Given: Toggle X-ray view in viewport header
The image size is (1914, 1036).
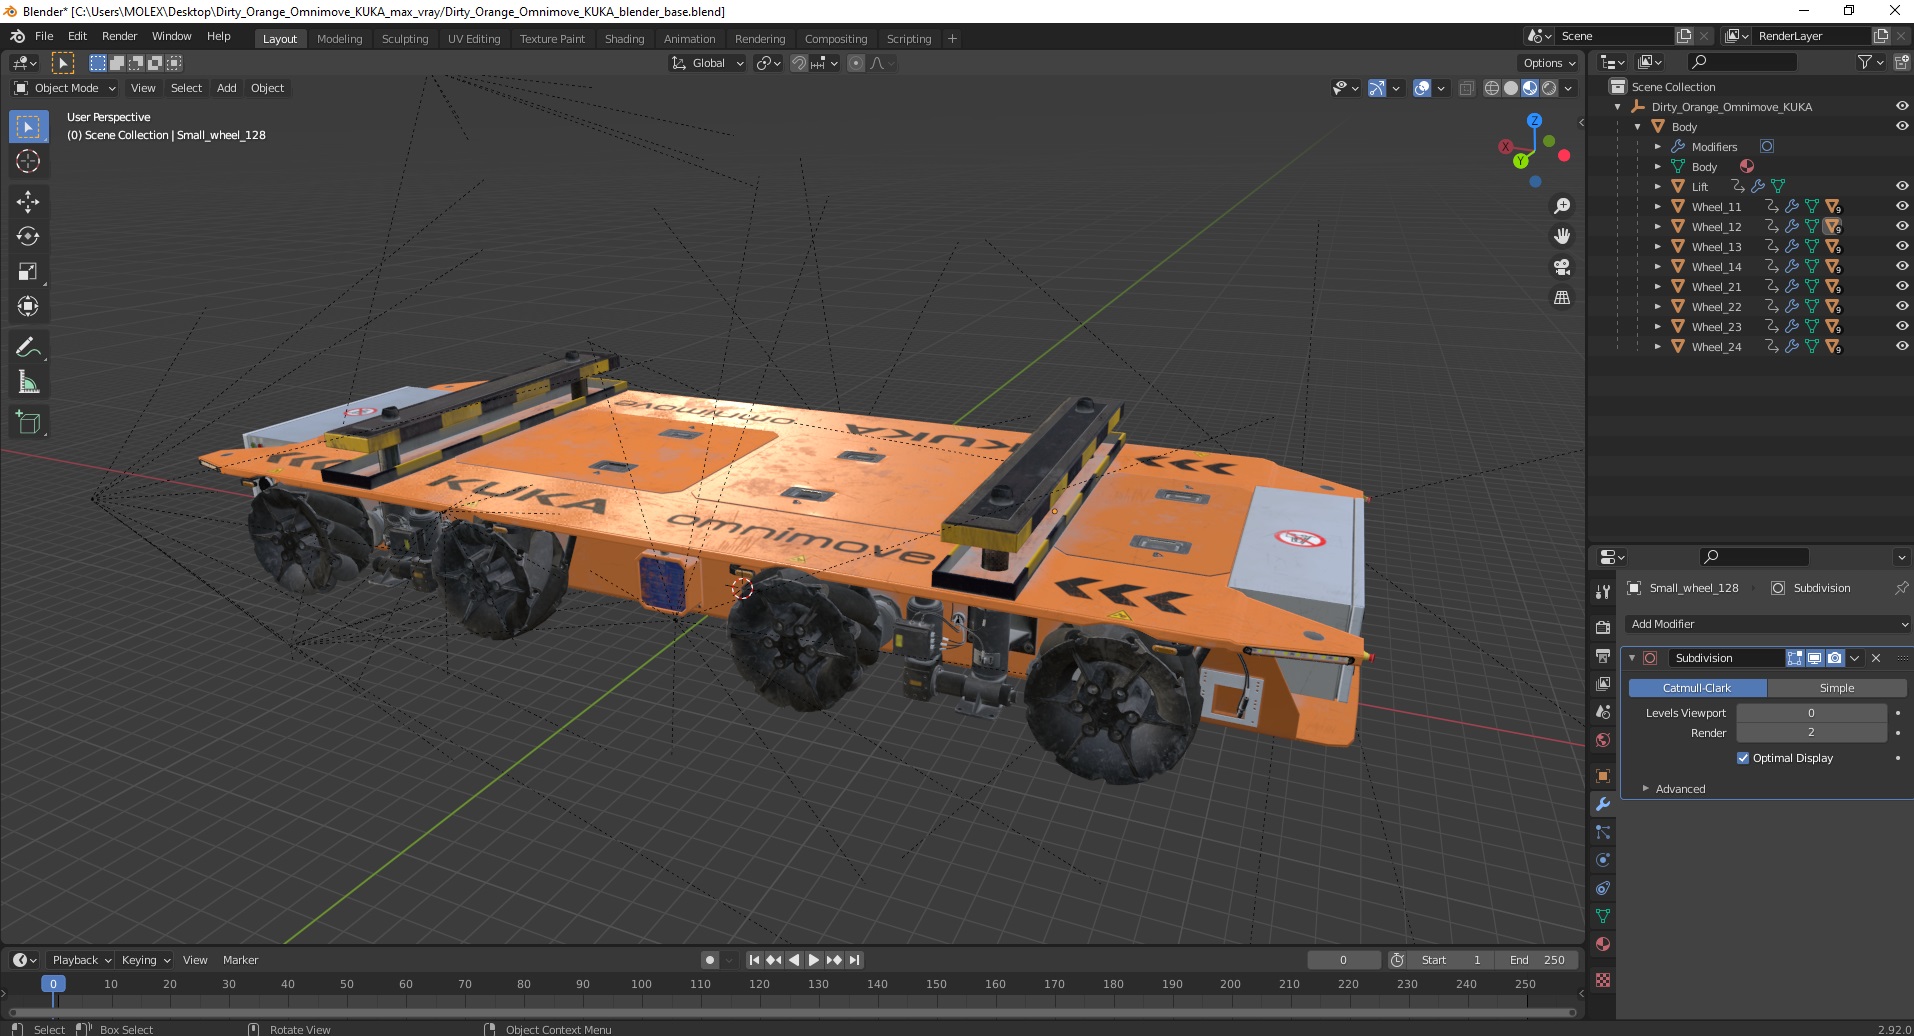Looking at the screenshot, I should pyautogui.click(x=1466, y=88).
